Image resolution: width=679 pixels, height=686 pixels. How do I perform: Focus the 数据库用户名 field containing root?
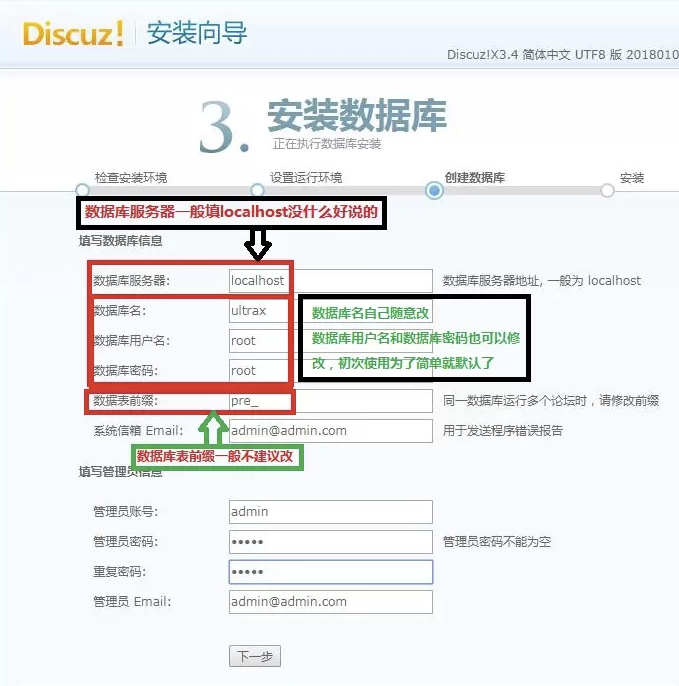[331, 341]
